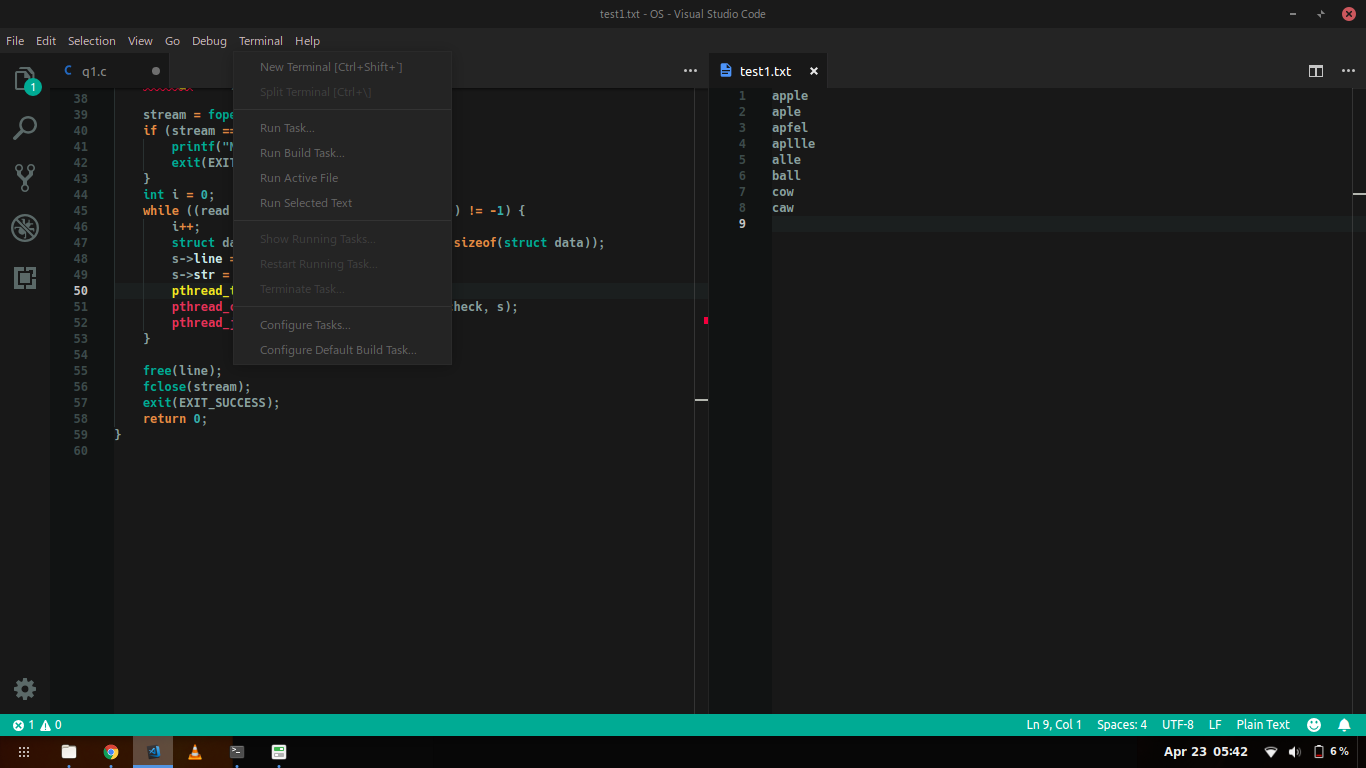1366x768 pixels.
Task: Open the Extensions view in activity bar
Action: 25,278
